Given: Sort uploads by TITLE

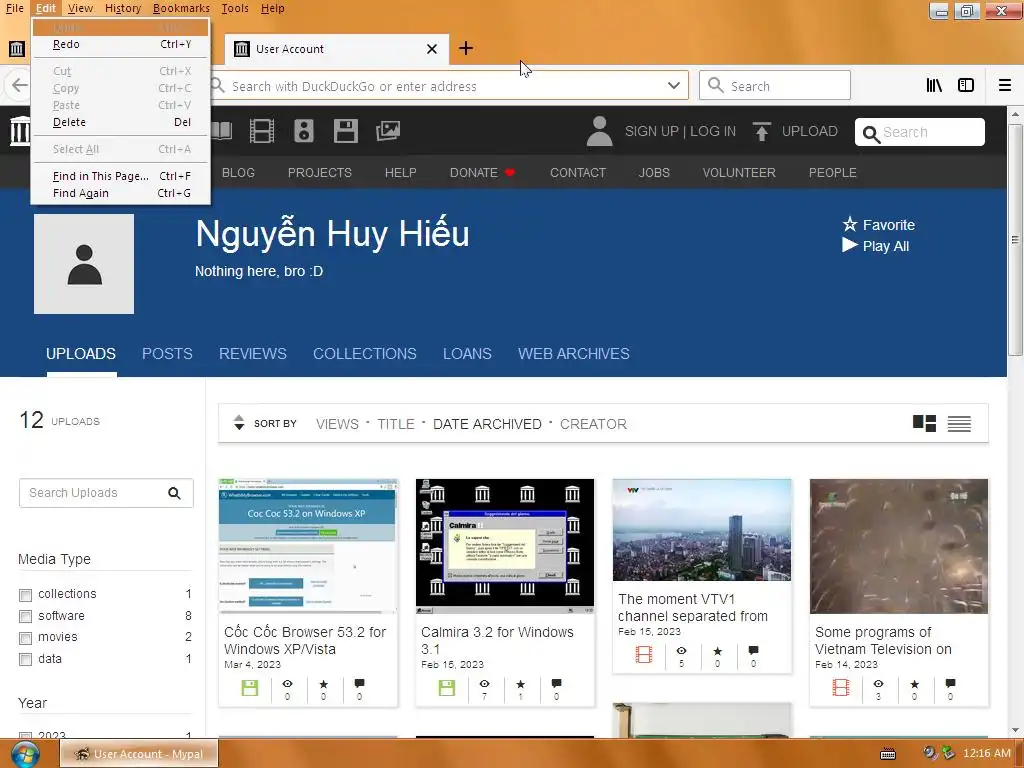Looking at the screenshot, I should pos(396,424).
